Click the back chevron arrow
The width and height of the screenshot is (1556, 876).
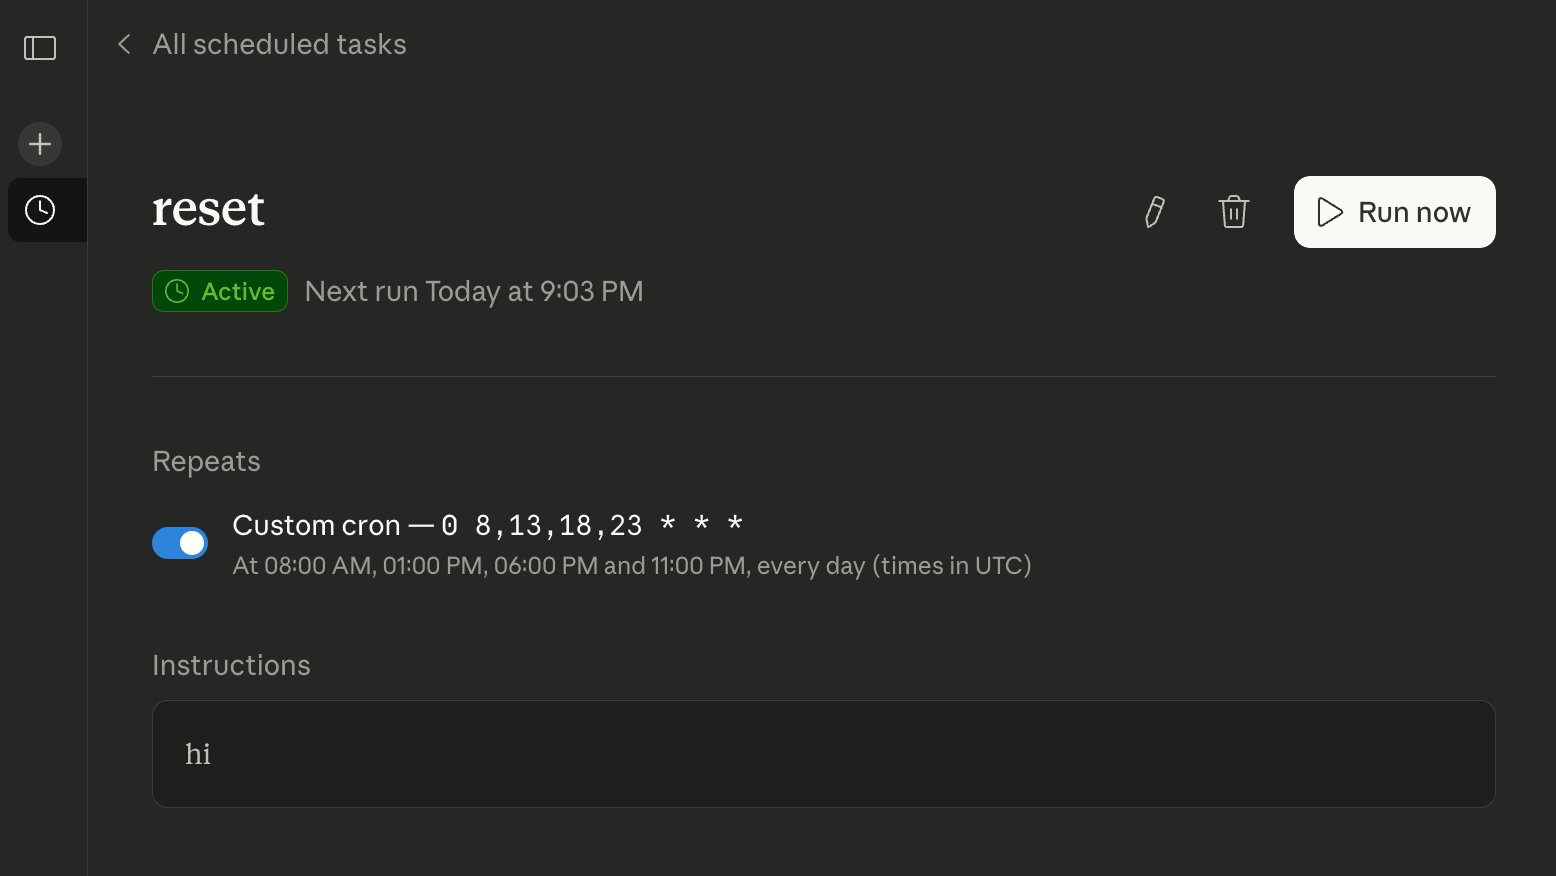point(124,44)
